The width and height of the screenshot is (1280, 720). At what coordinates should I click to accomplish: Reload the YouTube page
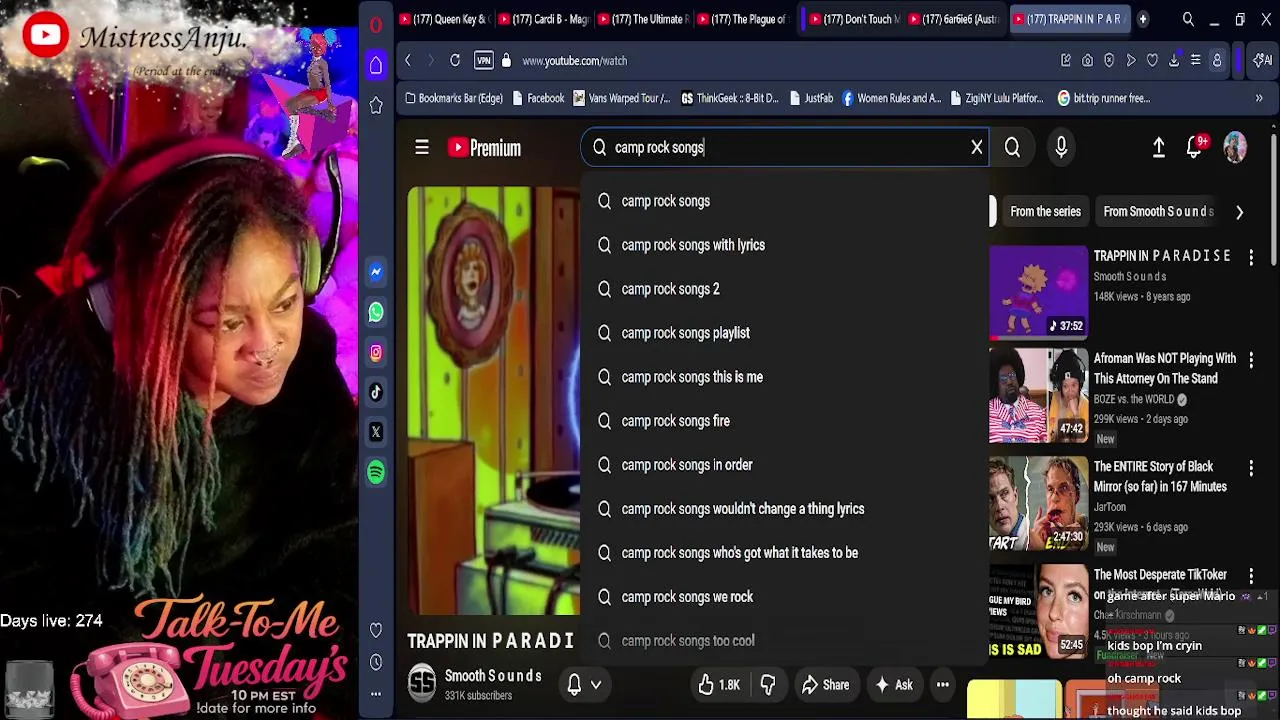pyautogui.click(x=455, y=61)
